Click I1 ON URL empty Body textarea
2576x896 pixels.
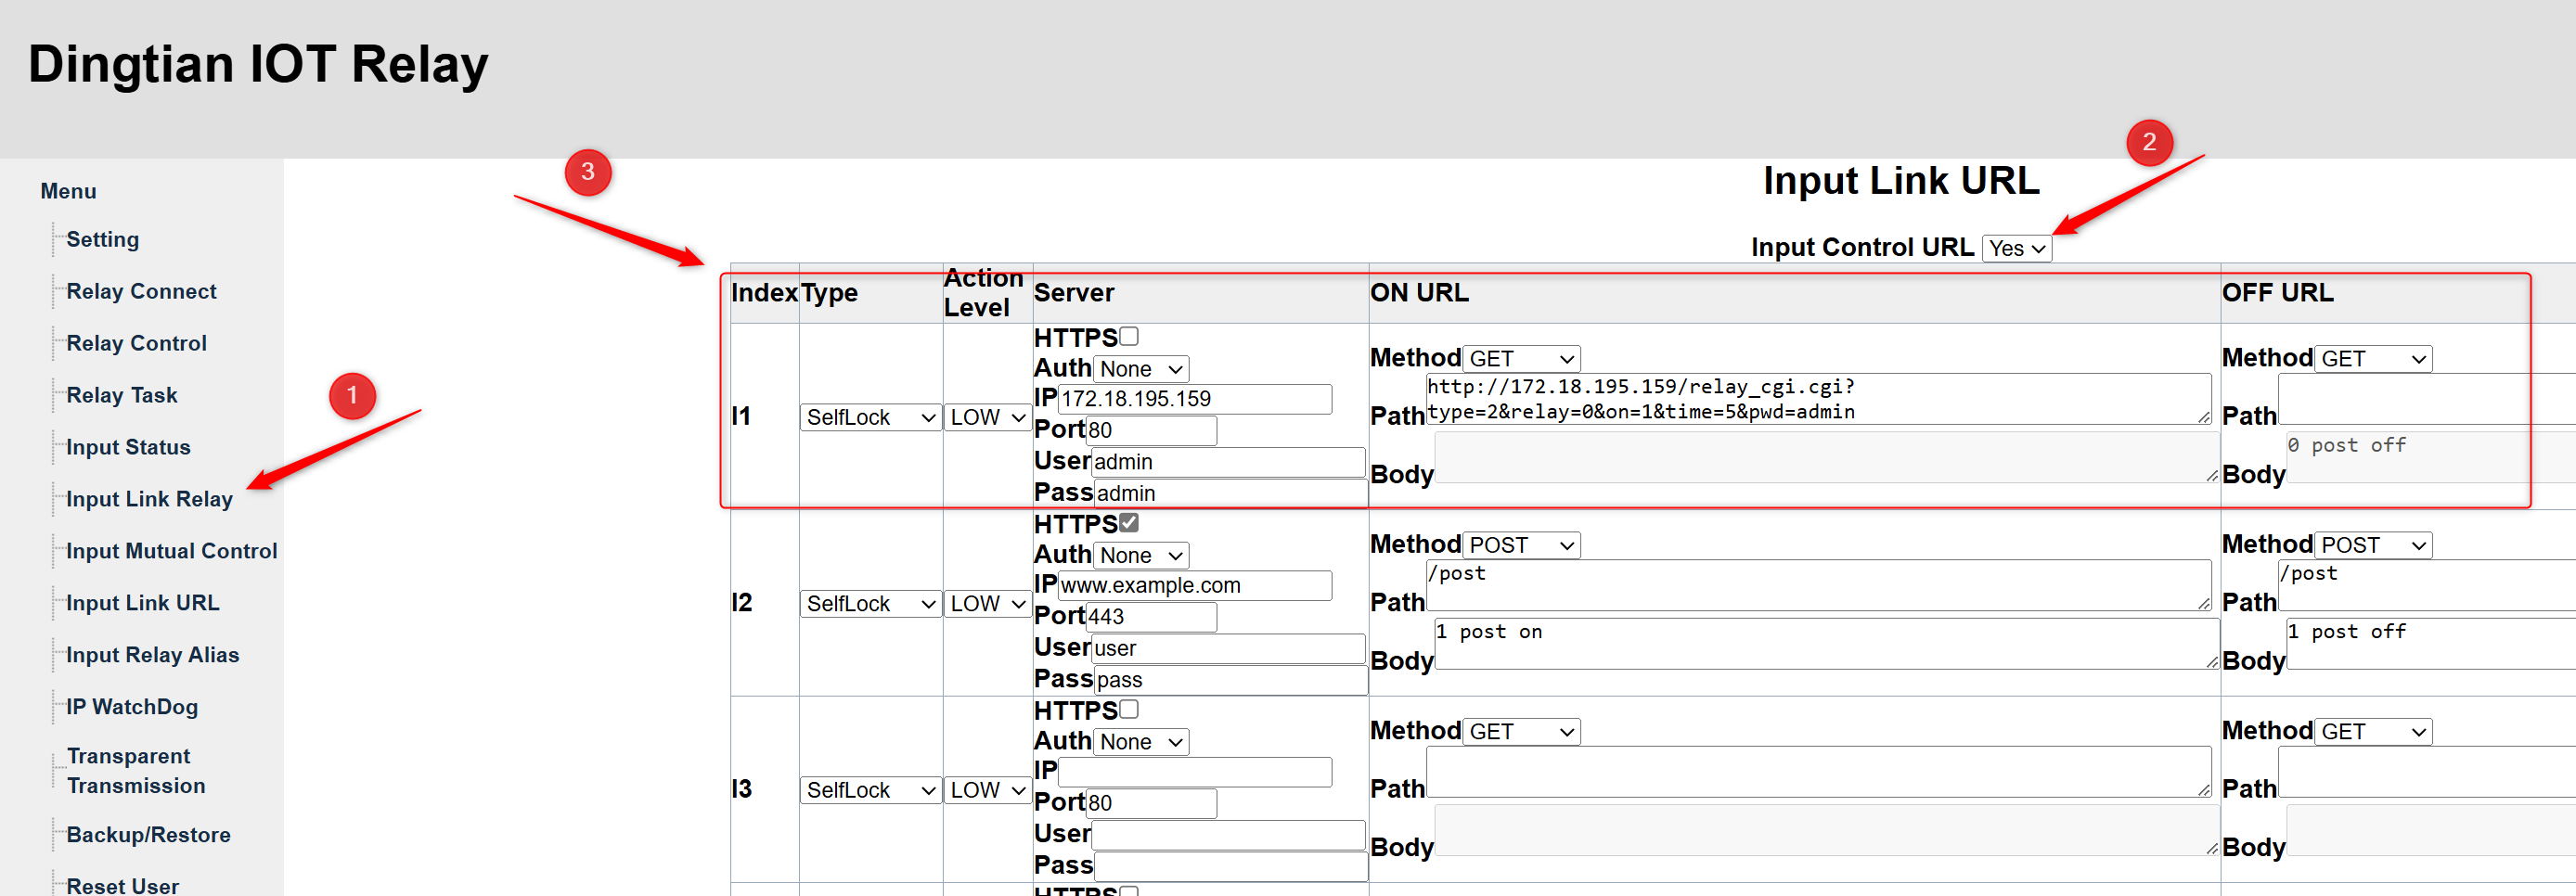click(1826, 458)
